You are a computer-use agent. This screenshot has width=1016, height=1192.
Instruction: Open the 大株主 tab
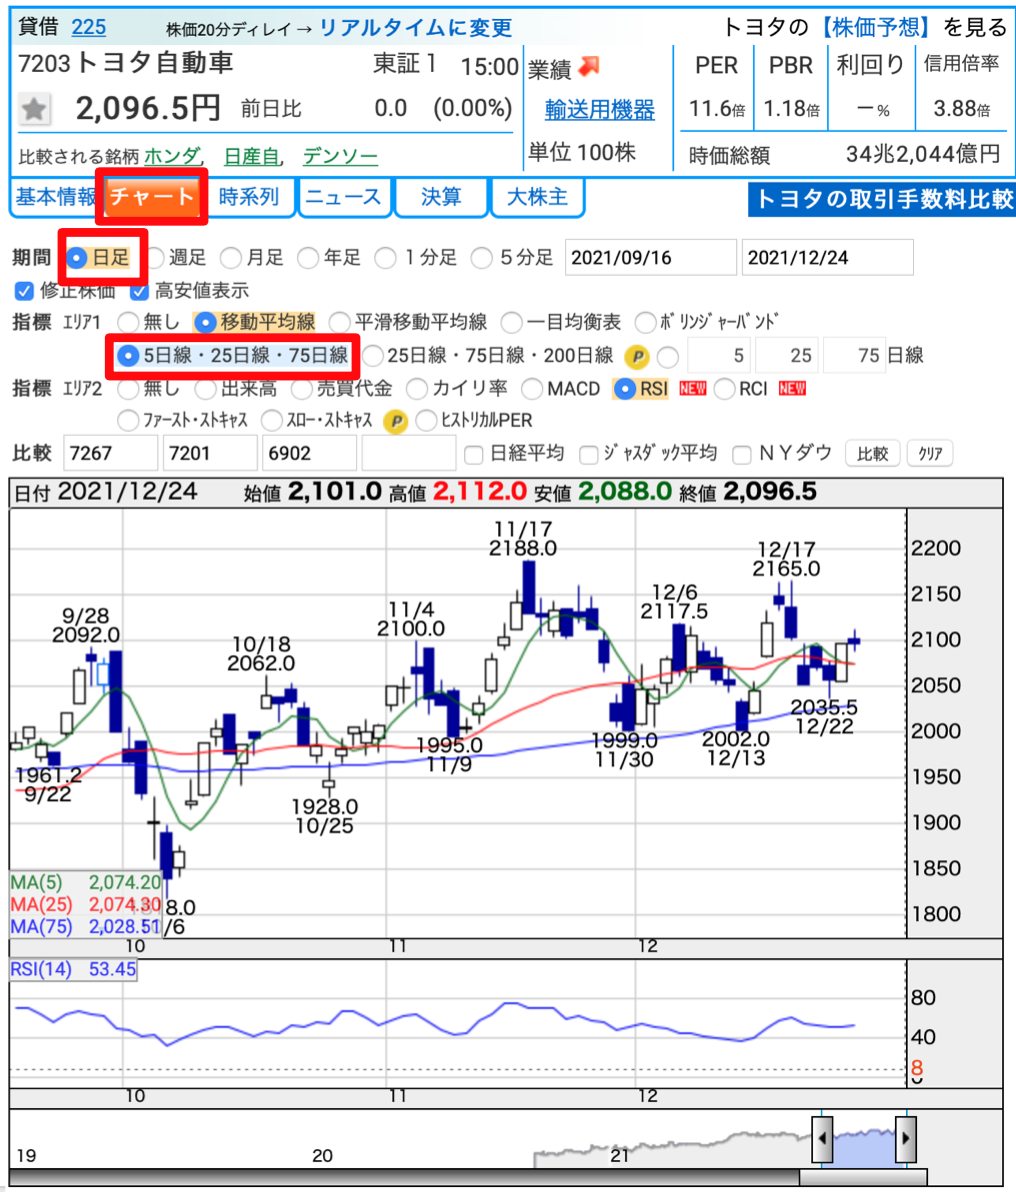click(x=537, y=197)
